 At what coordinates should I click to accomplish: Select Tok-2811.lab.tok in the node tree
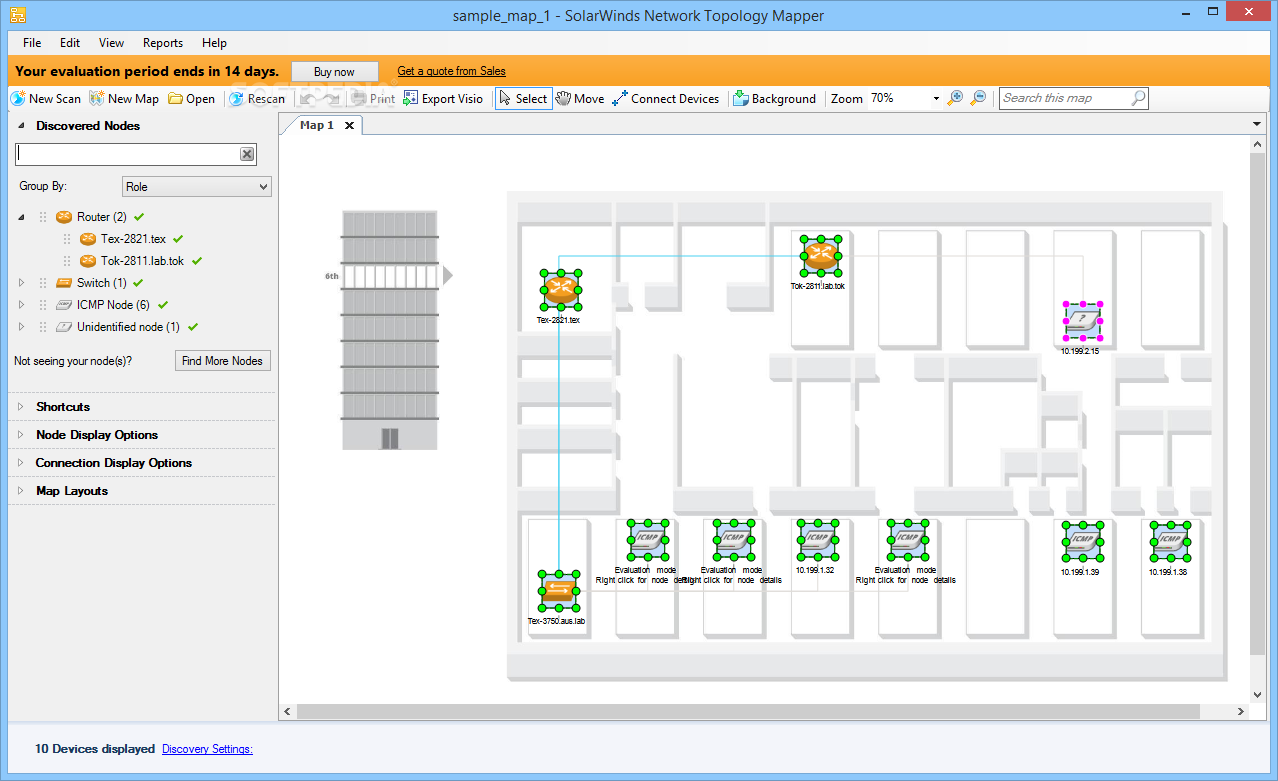[x=142, y=261]
